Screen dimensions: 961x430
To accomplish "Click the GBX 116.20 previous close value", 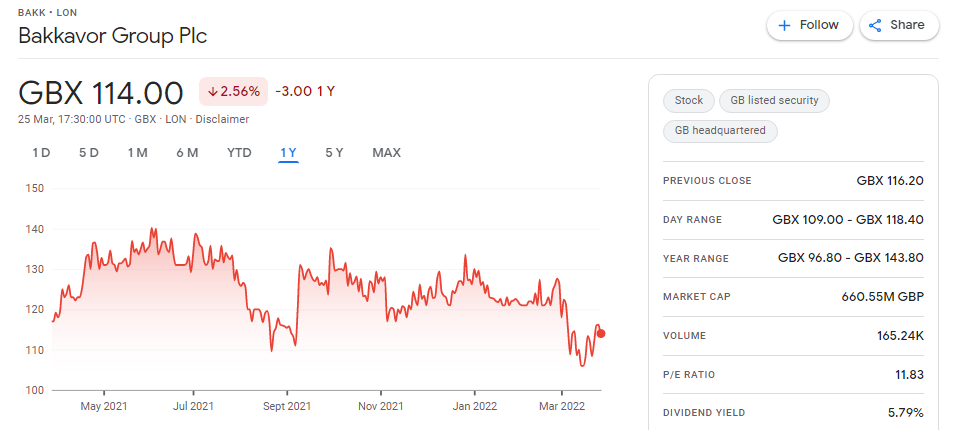I will tap(890, 181).
